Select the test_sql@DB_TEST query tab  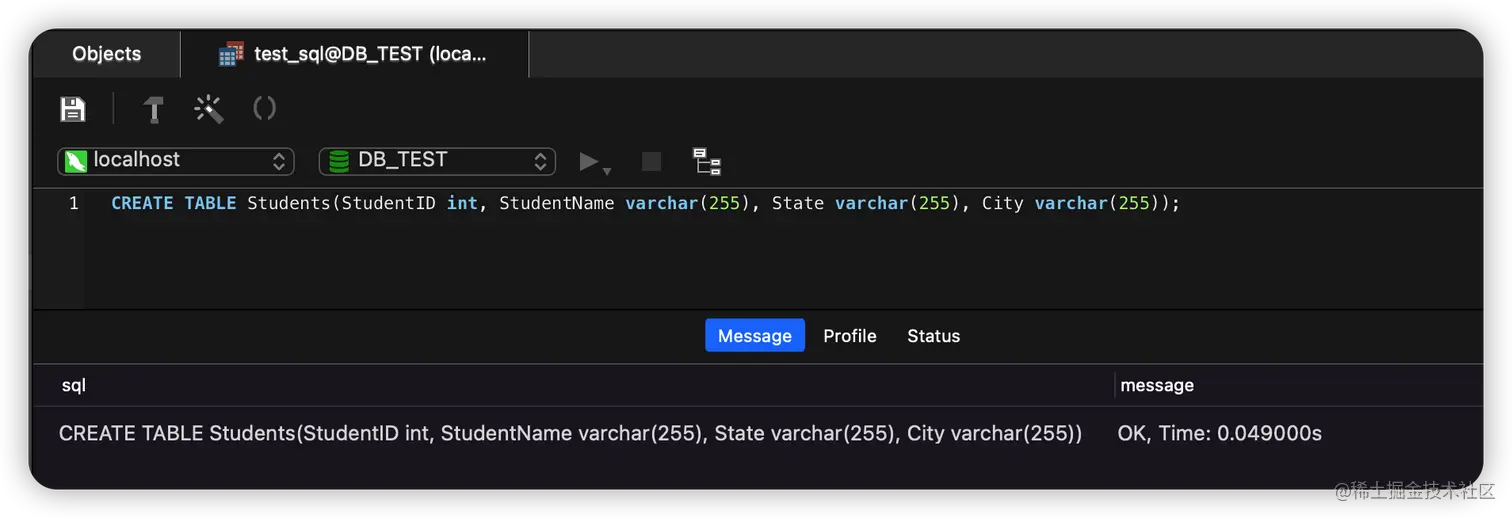[355, 54]
